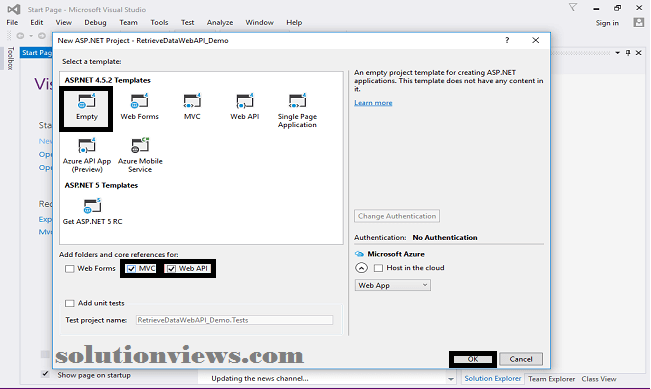The image size is (651, 389).
Task: Click Visual Studio logo in title bar
Action: 14,9
